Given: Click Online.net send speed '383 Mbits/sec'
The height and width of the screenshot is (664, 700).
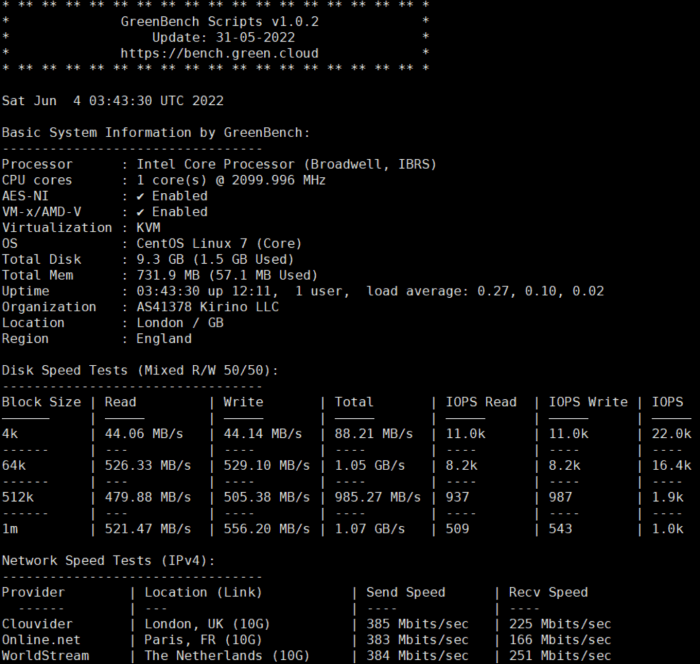Looking at the screenshot, I should click(417, 640).
